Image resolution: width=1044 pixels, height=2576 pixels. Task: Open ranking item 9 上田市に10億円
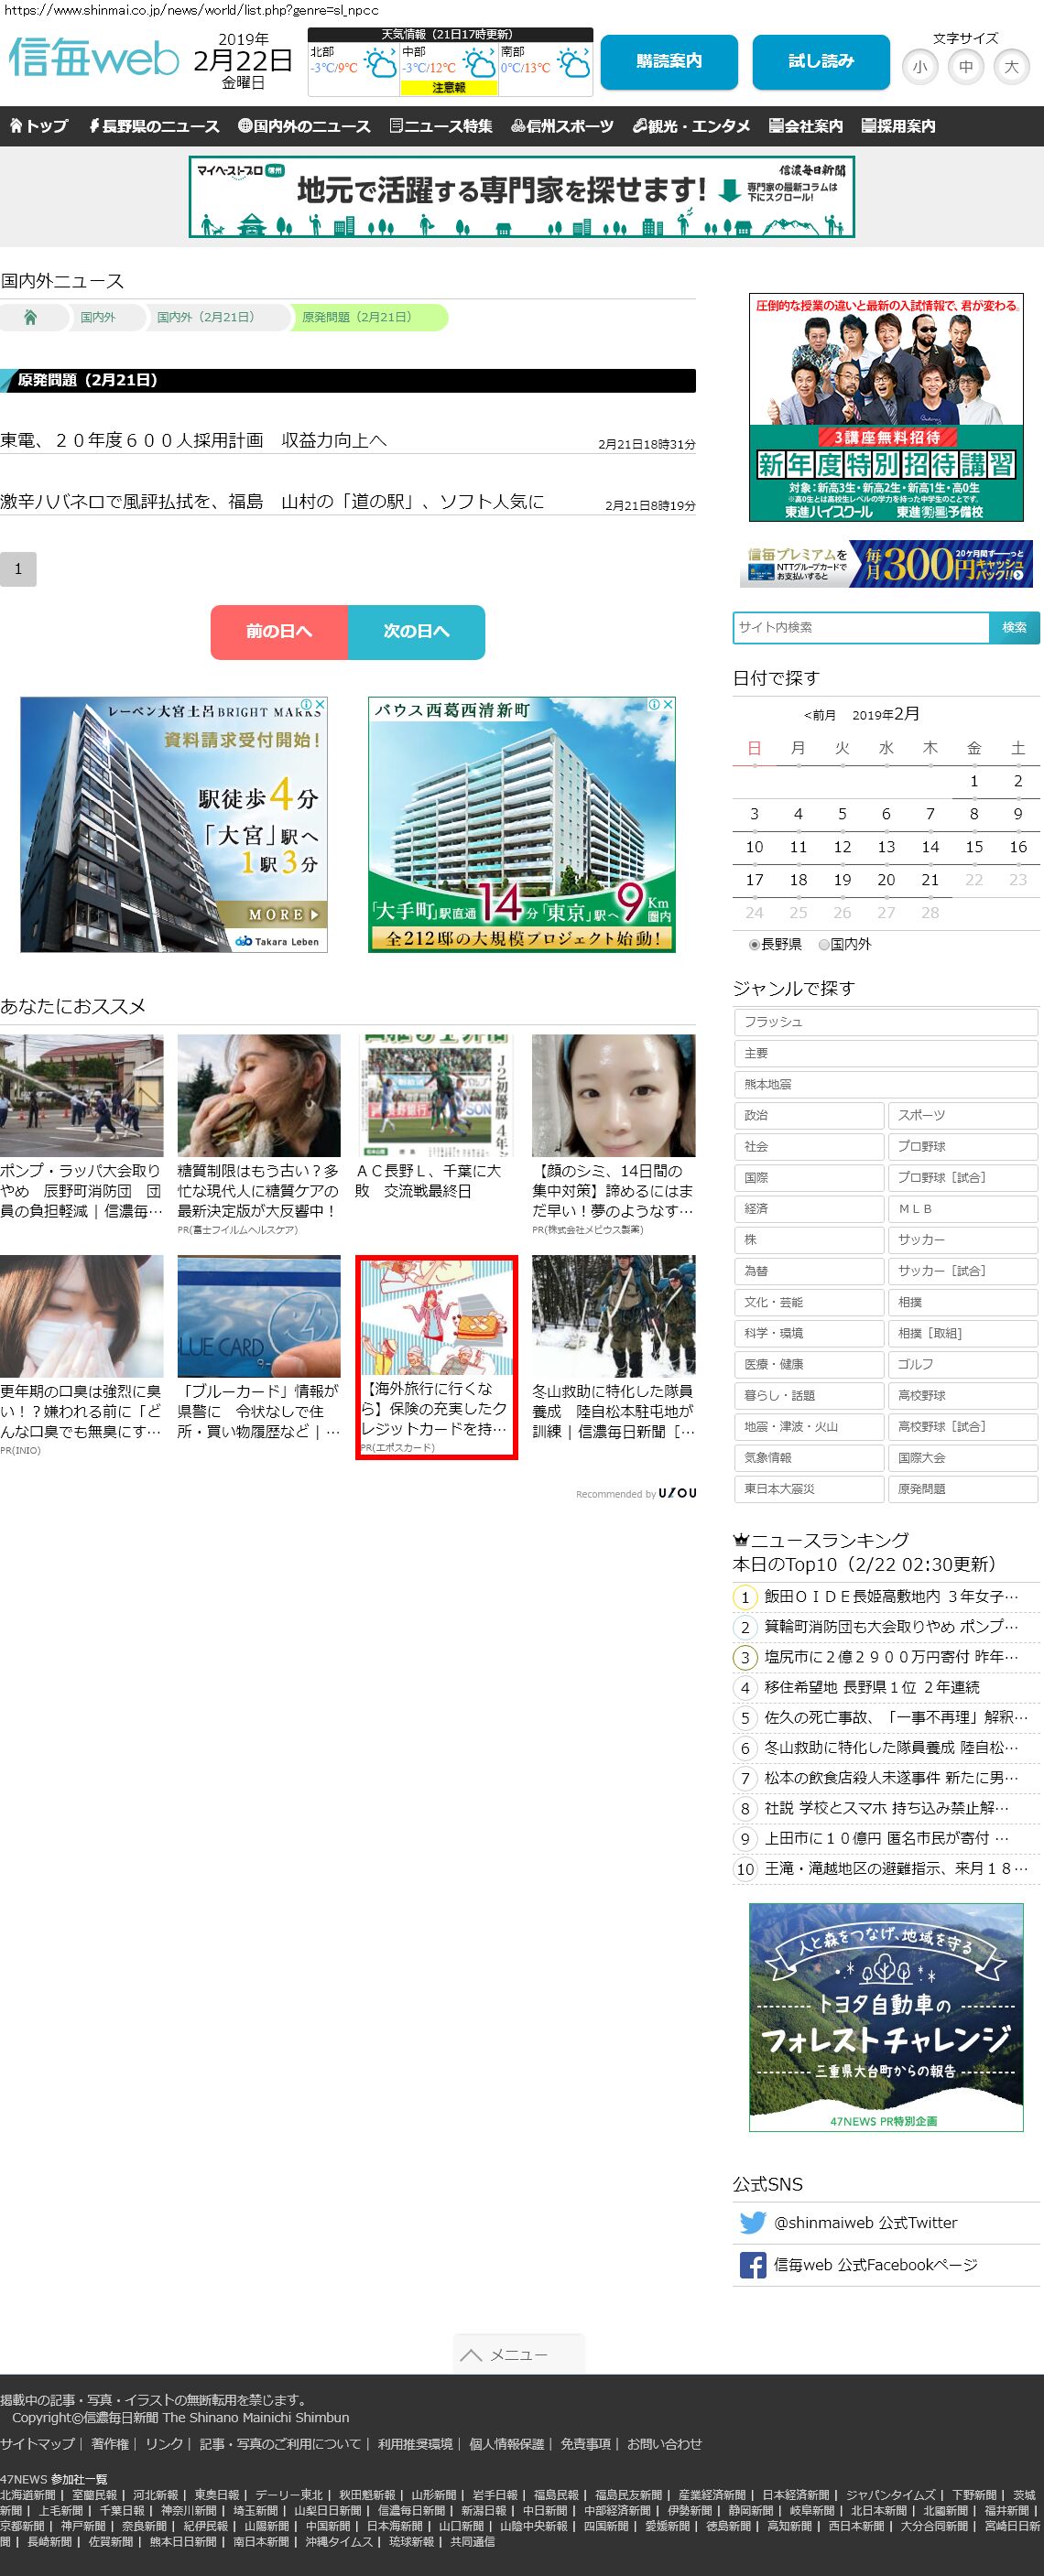[x=886, y=1838]
